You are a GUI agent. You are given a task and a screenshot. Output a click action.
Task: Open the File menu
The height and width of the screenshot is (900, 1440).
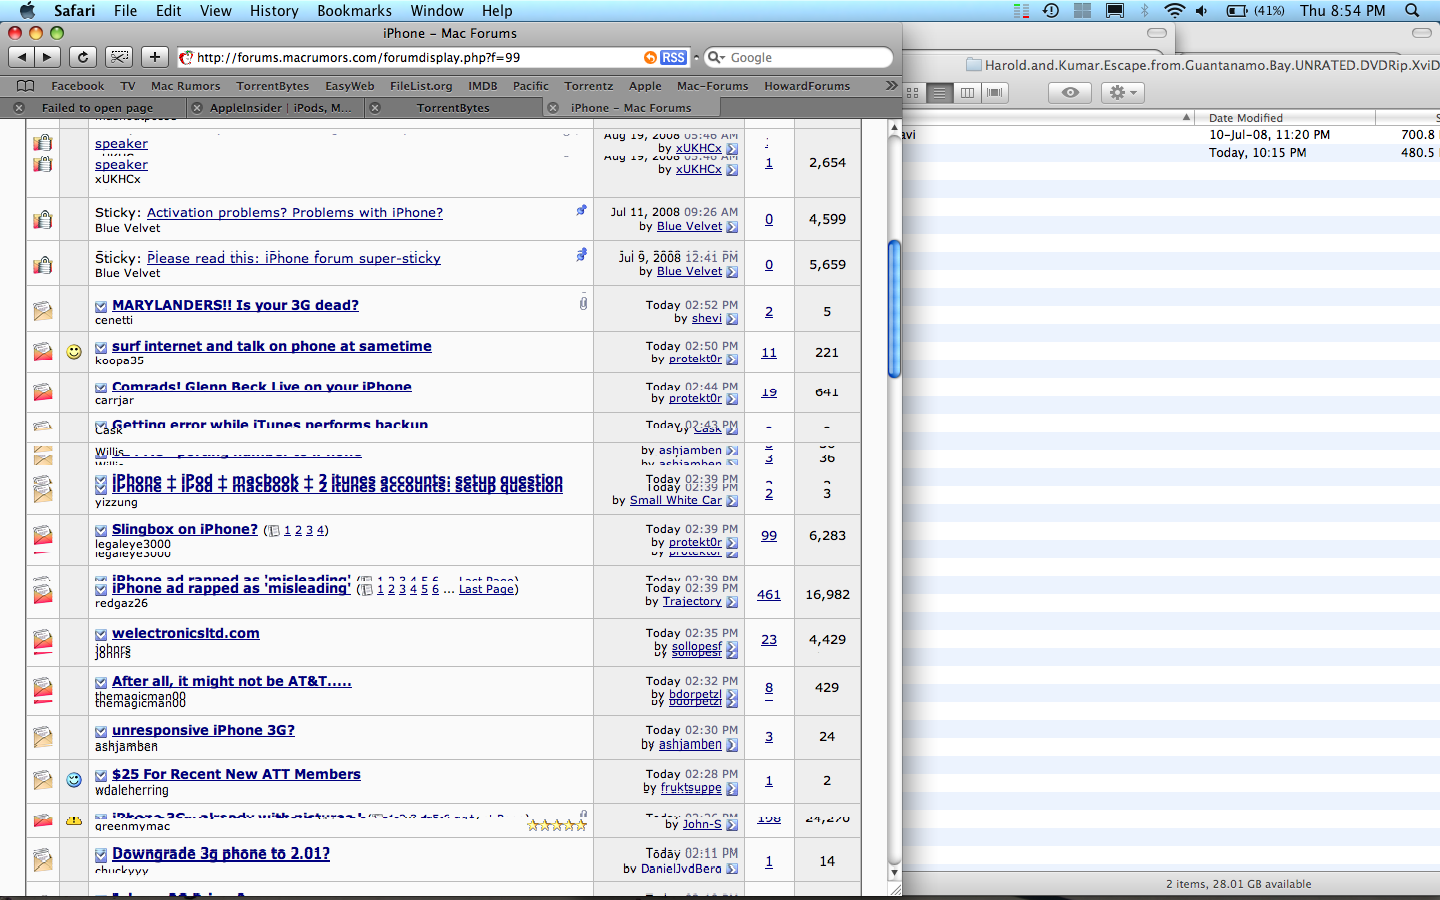click(125, 10)
